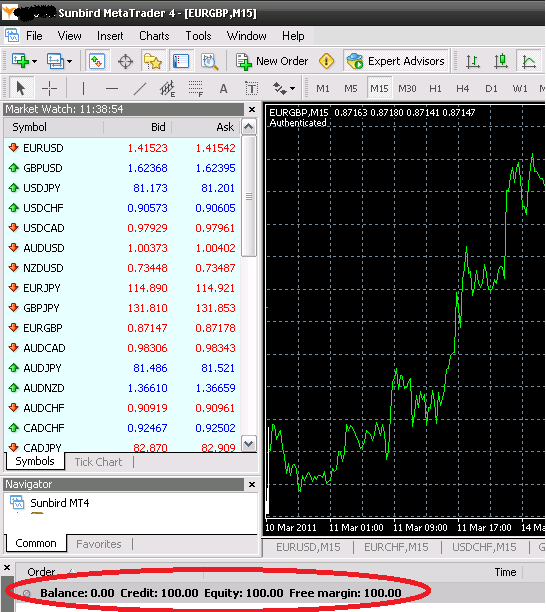Switch to the Symbols tab
This screenshot has width=546, height=612.
click(x=35, y=461)
